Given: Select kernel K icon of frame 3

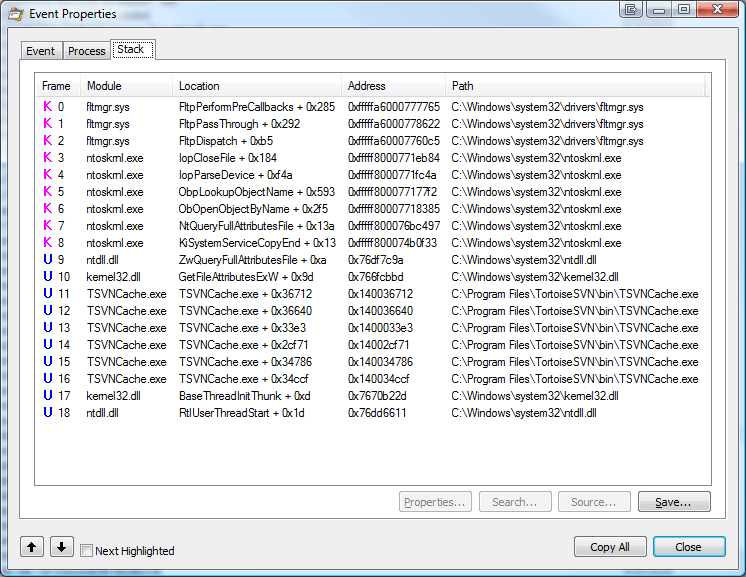Looking at the screenshot, I should click(x=48, y=157).
